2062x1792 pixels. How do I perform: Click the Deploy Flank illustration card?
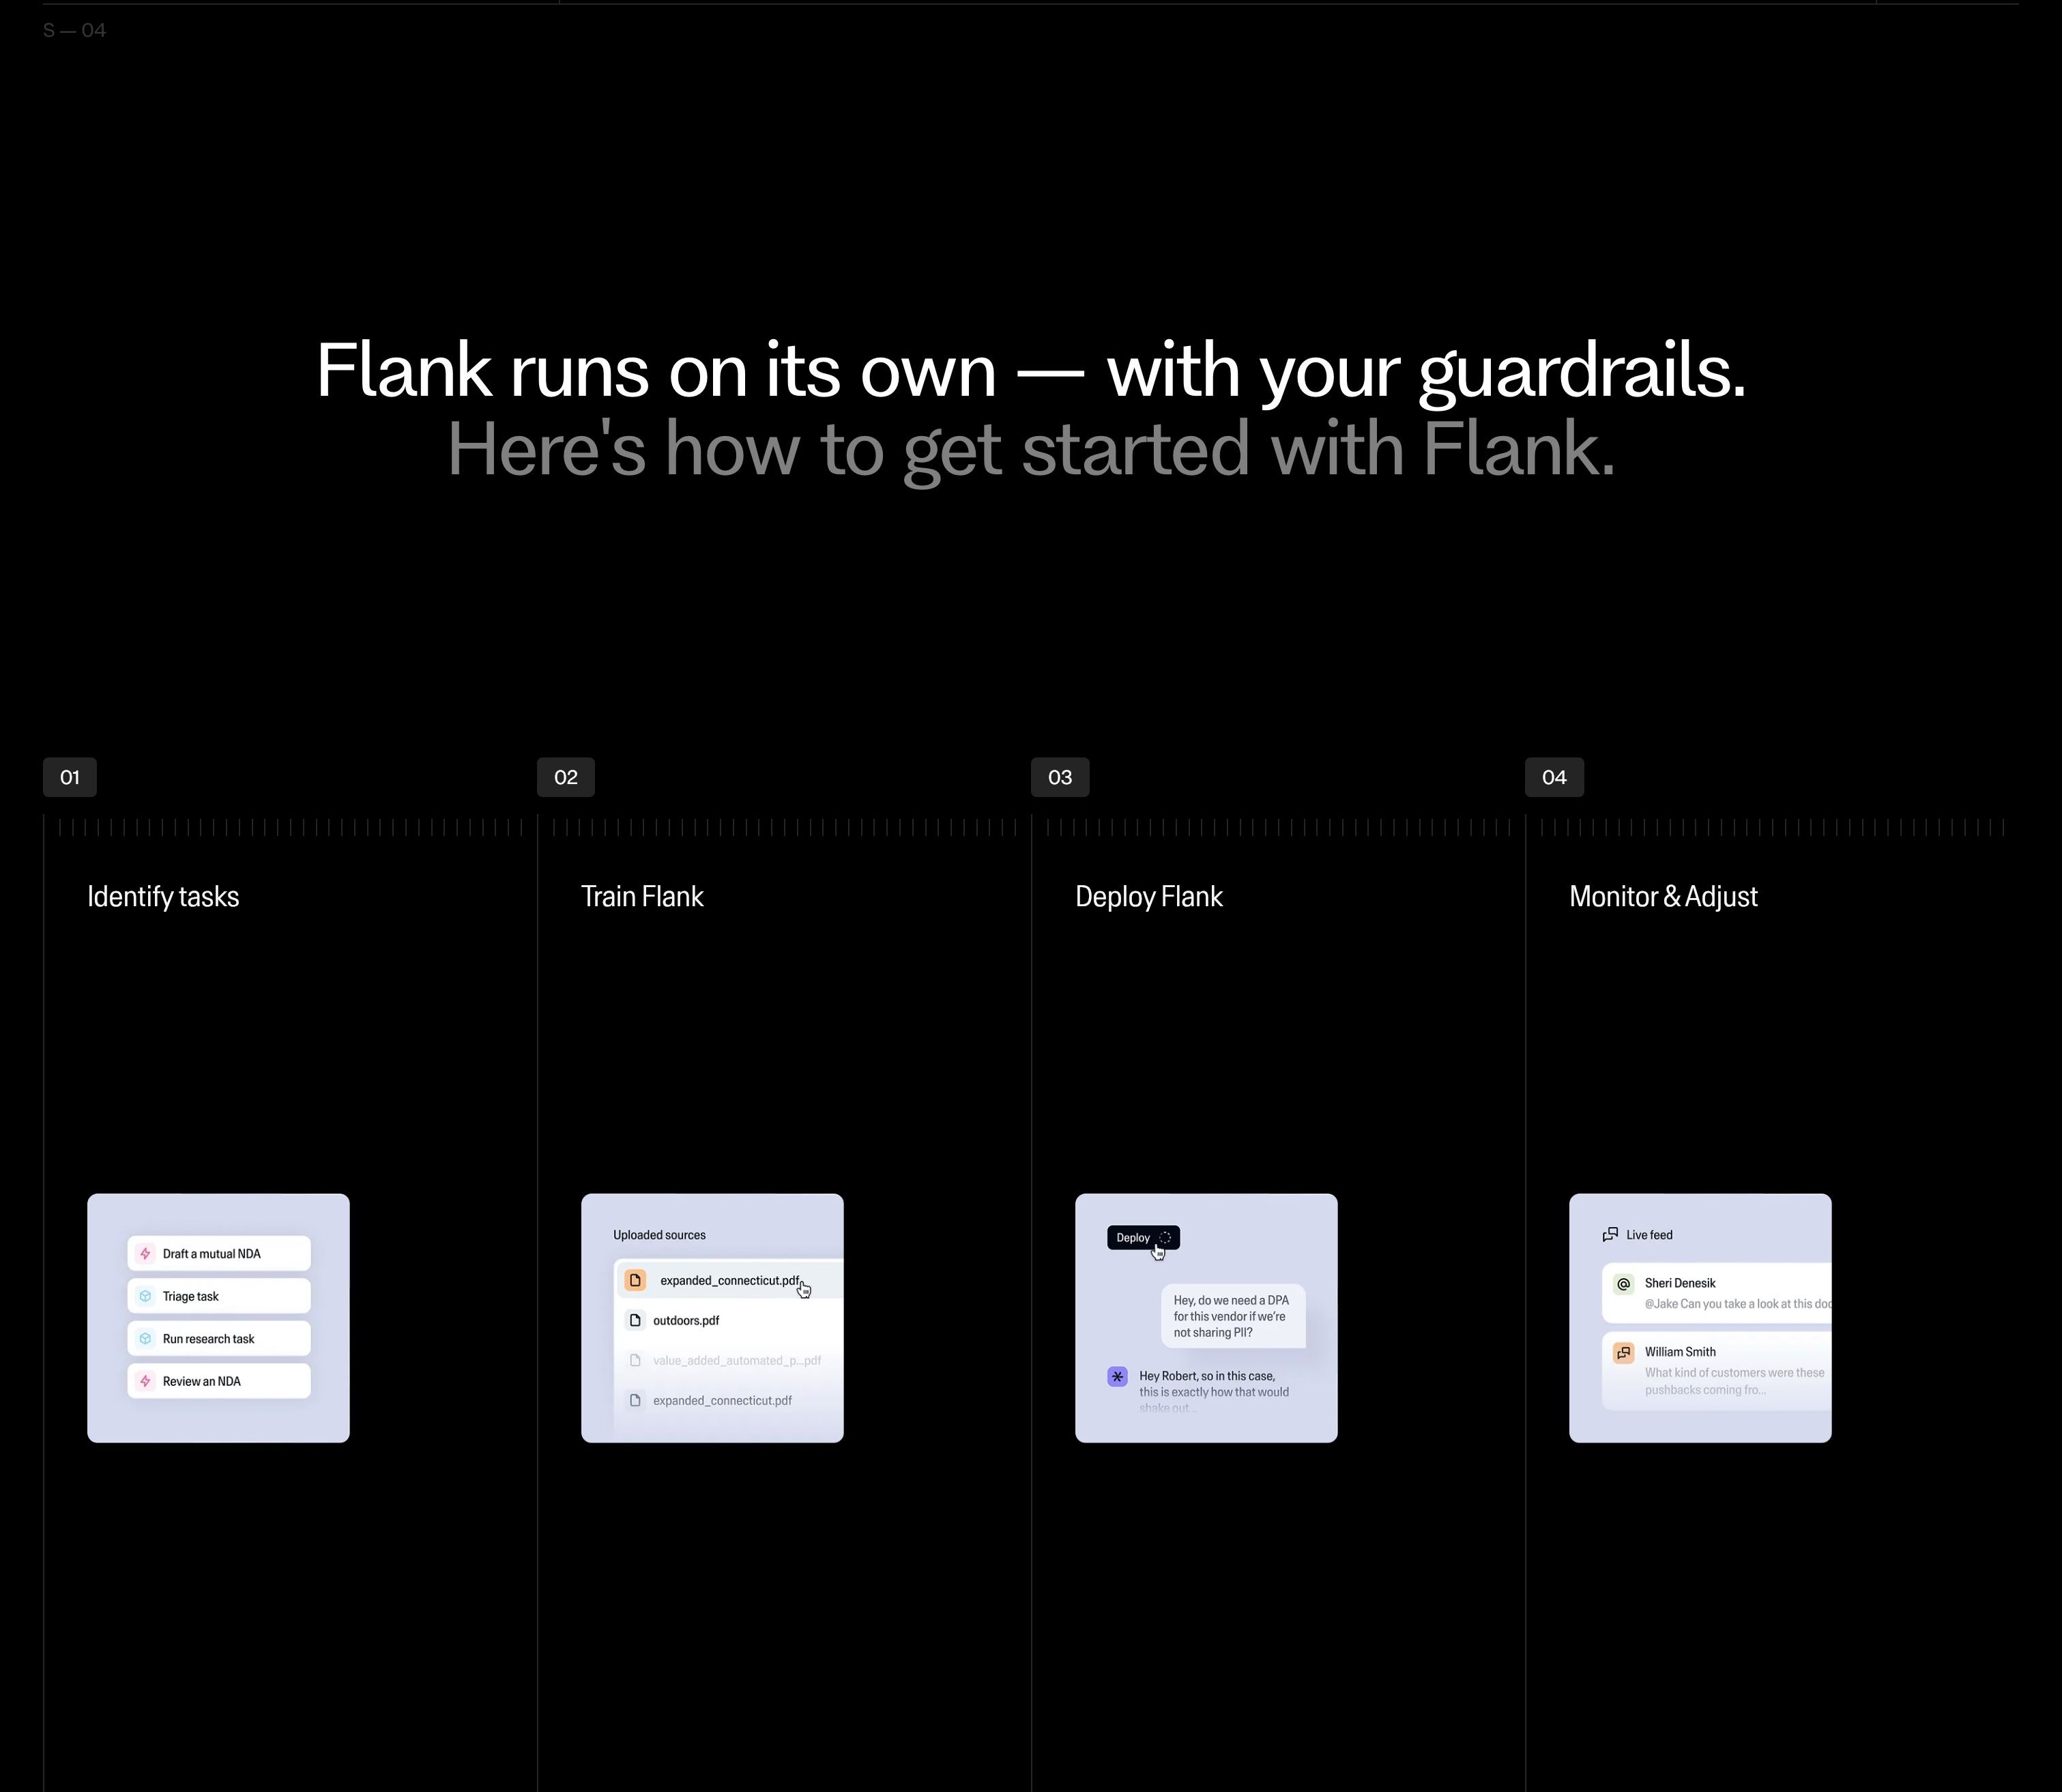1206,1318
